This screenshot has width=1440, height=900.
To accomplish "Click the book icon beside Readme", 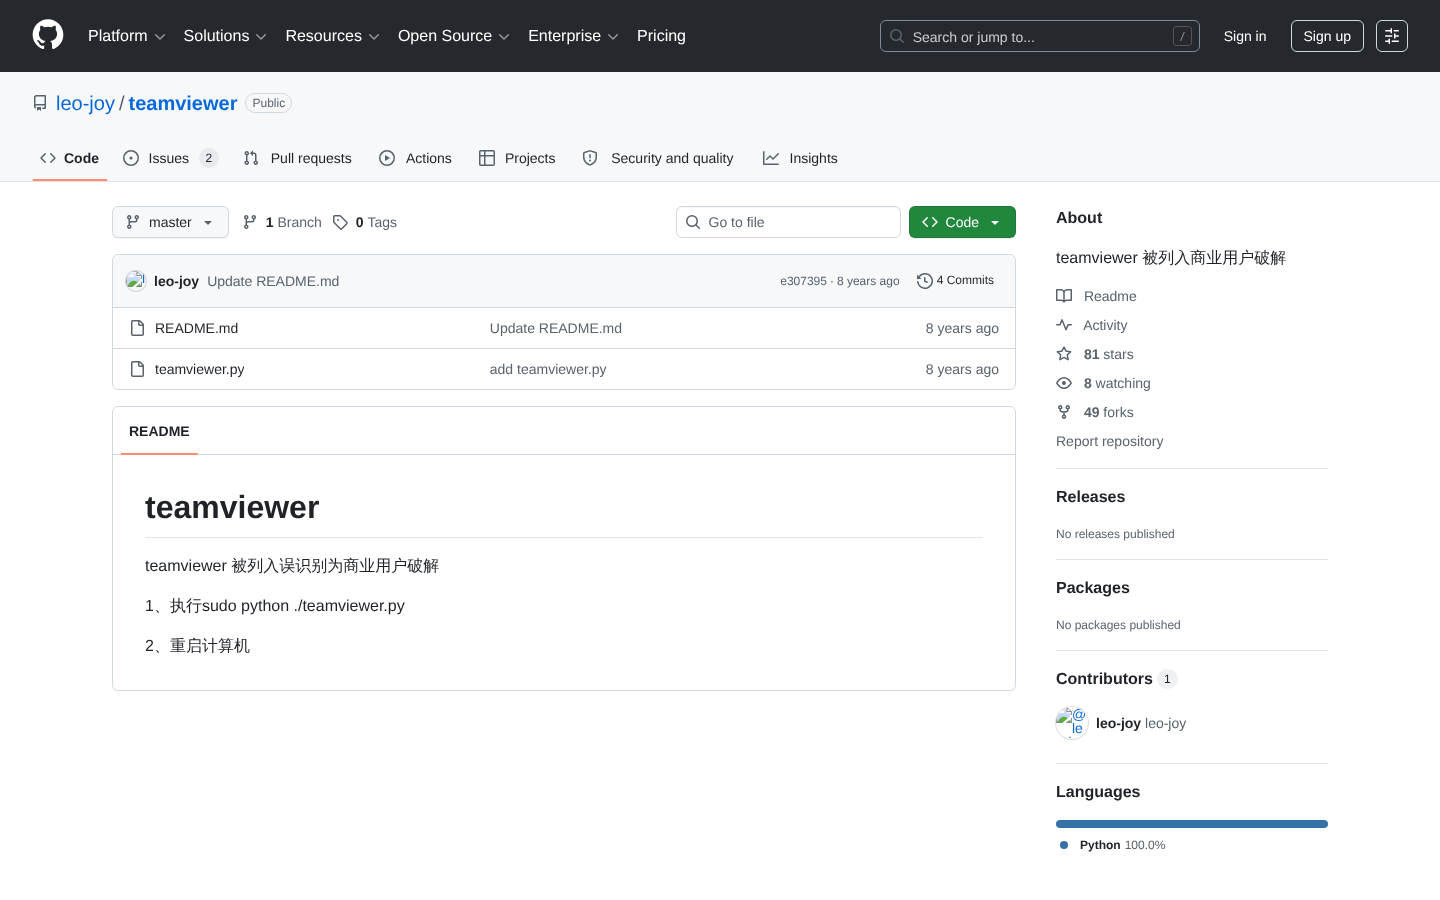I will click(x=1064, y=296).
